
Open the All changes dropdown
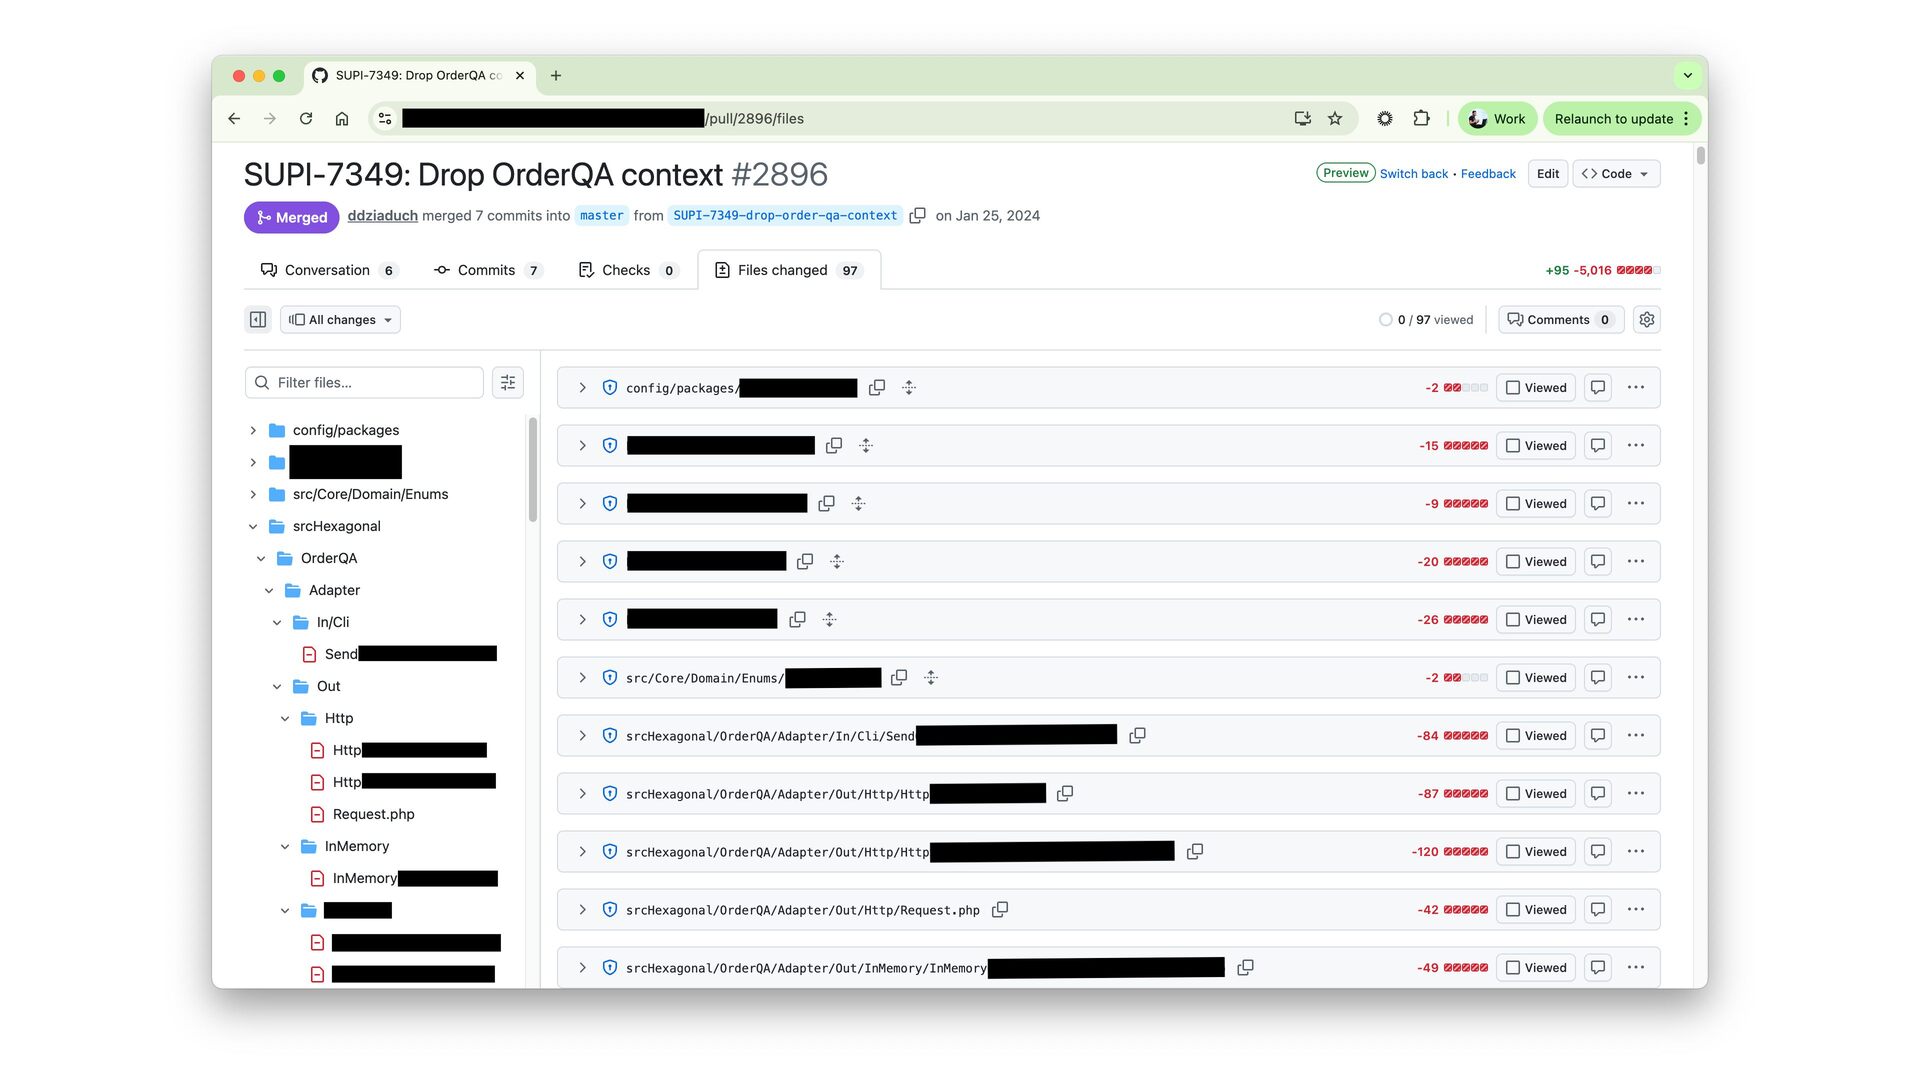coord(340,320)
